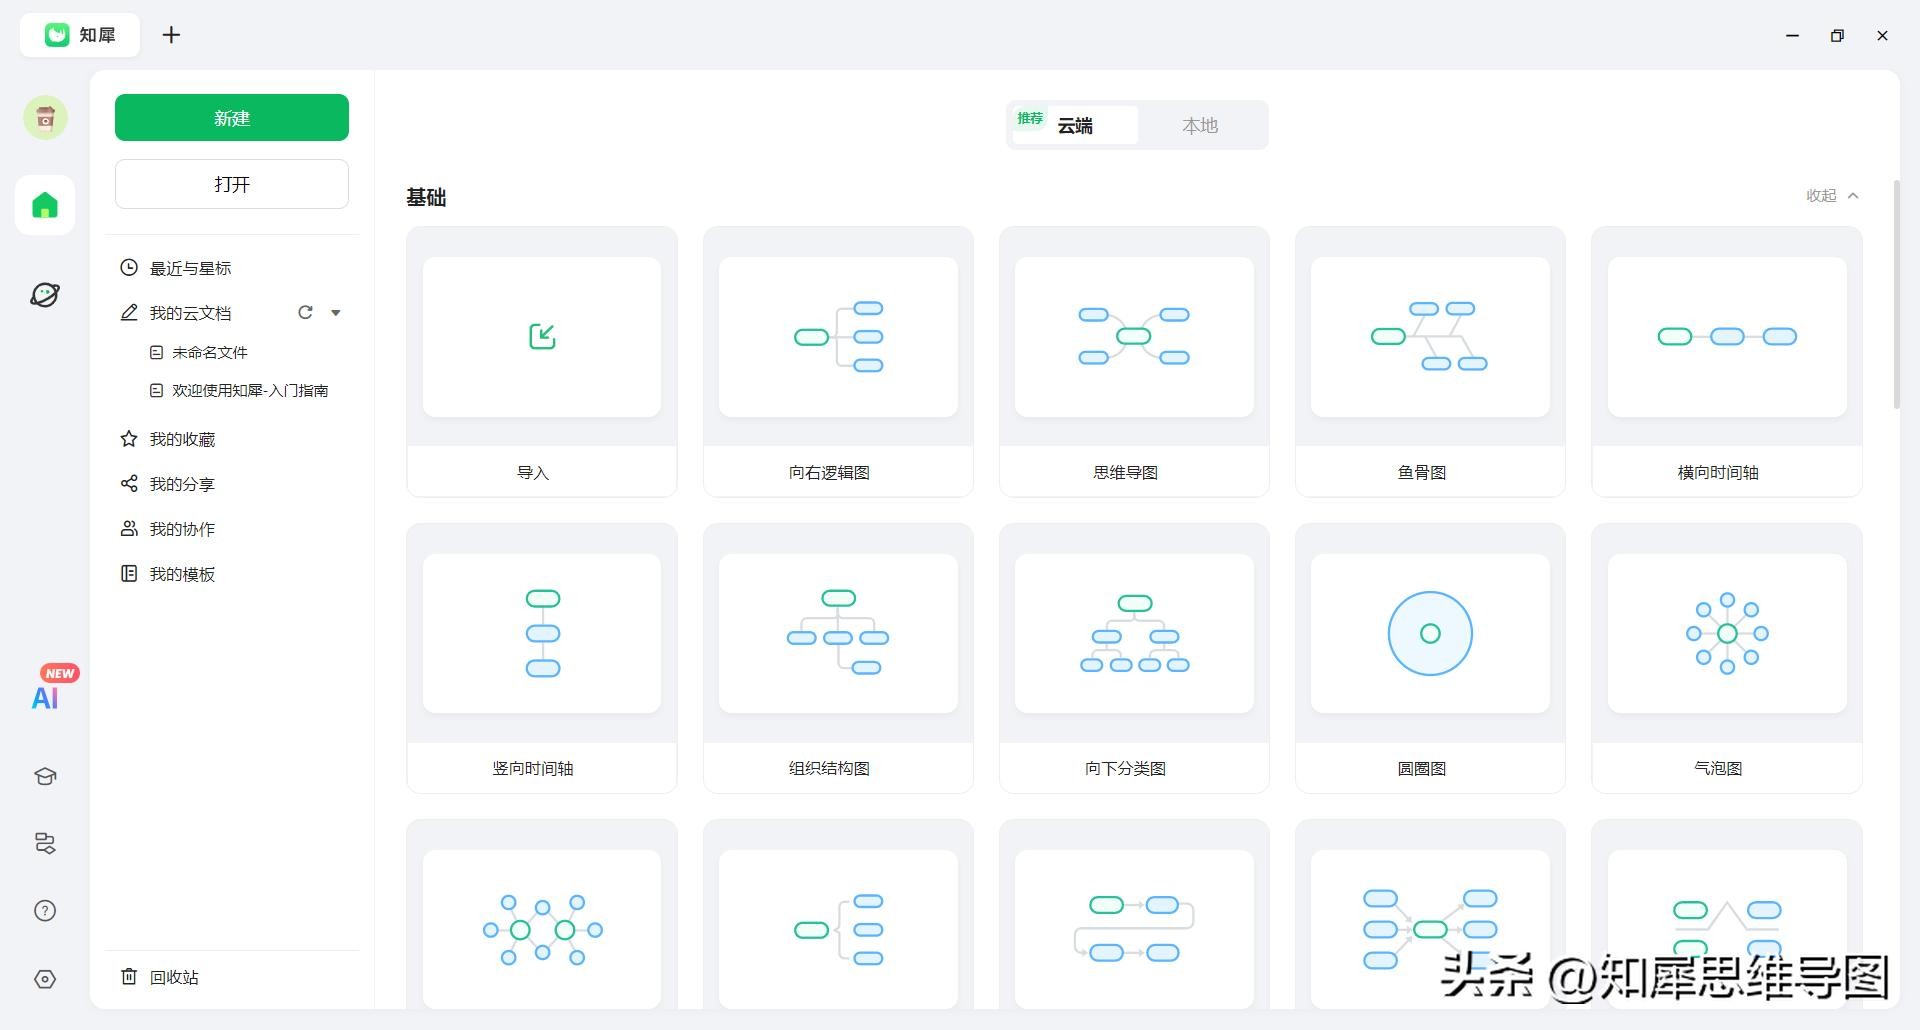Click the 打开 button
The image size is (1920, 1030).
[232, 184]
